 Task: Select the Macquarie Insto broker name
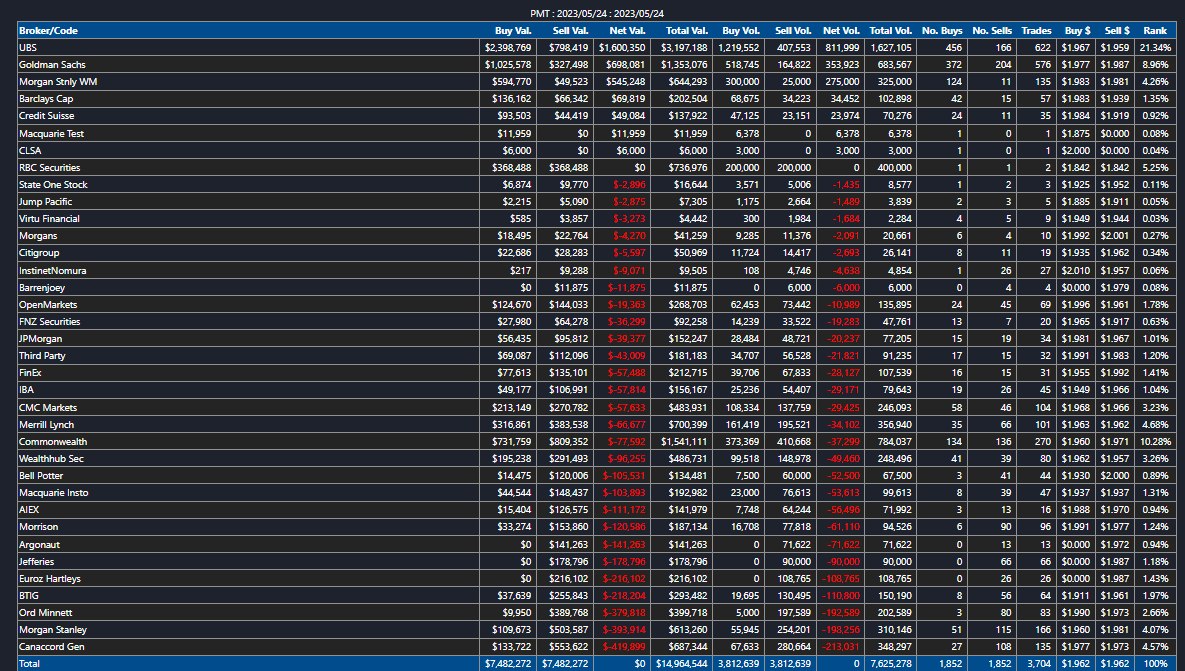coord(54,493)
